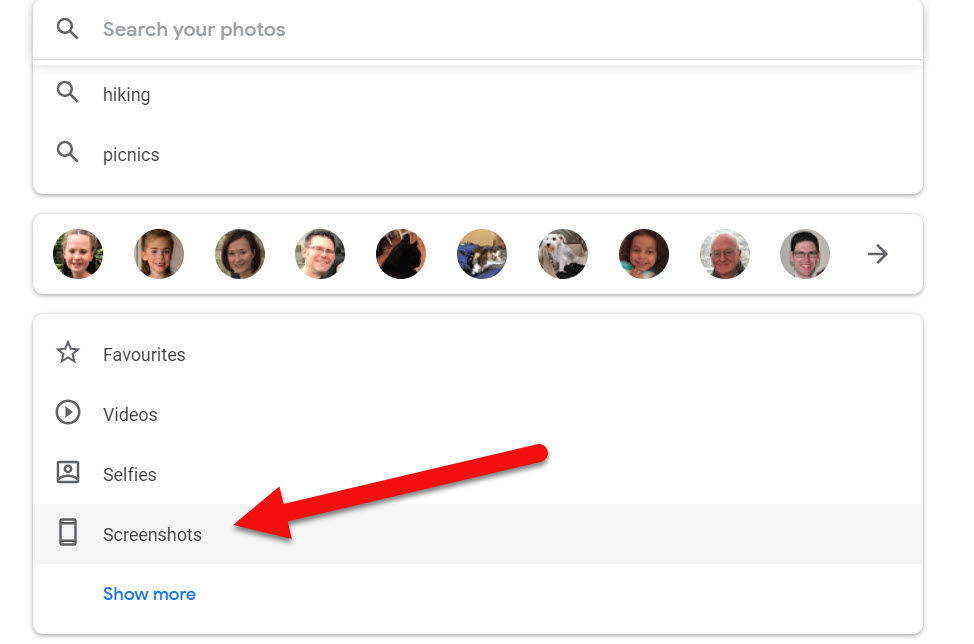Expand more faces with the right arrow

(877, 254)
